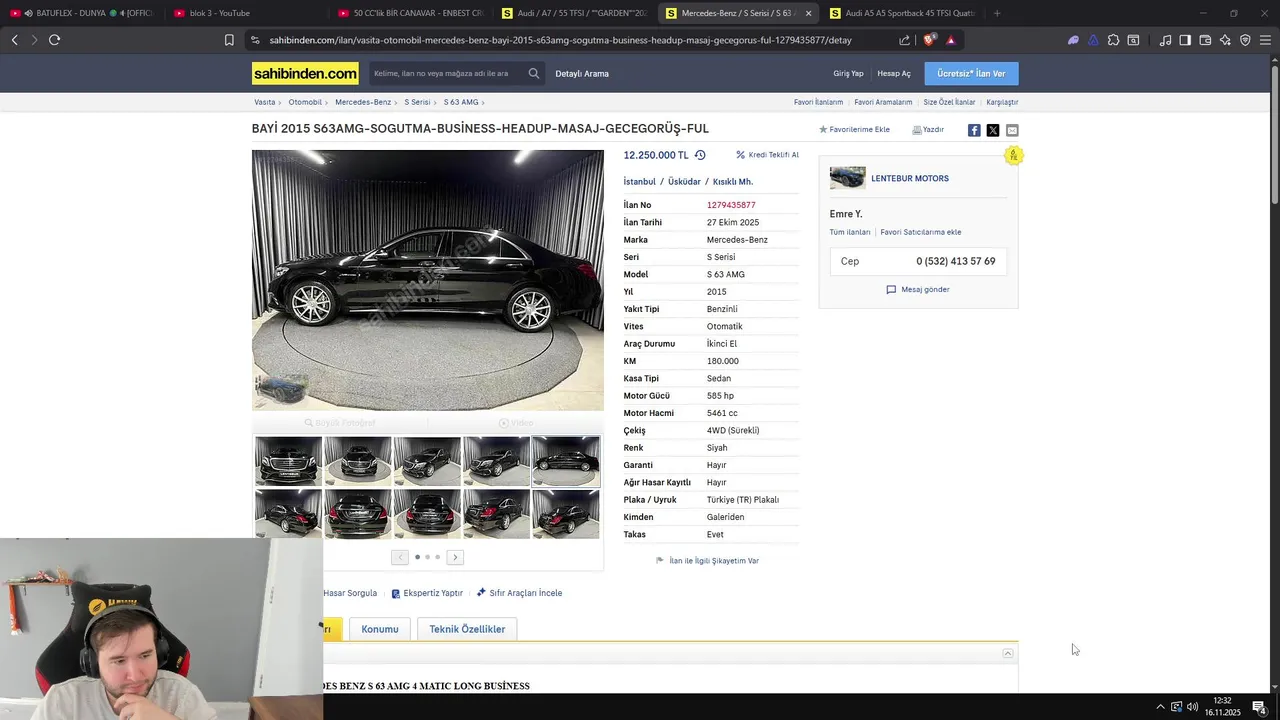Open the Brave Wallet icon

click(x=1205, y=40)
